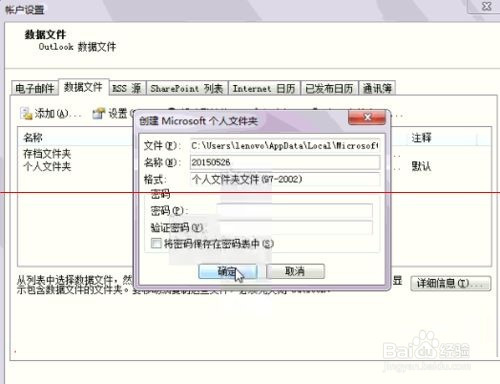Switch to the 电子邮件 tab

tap(35, 88)
